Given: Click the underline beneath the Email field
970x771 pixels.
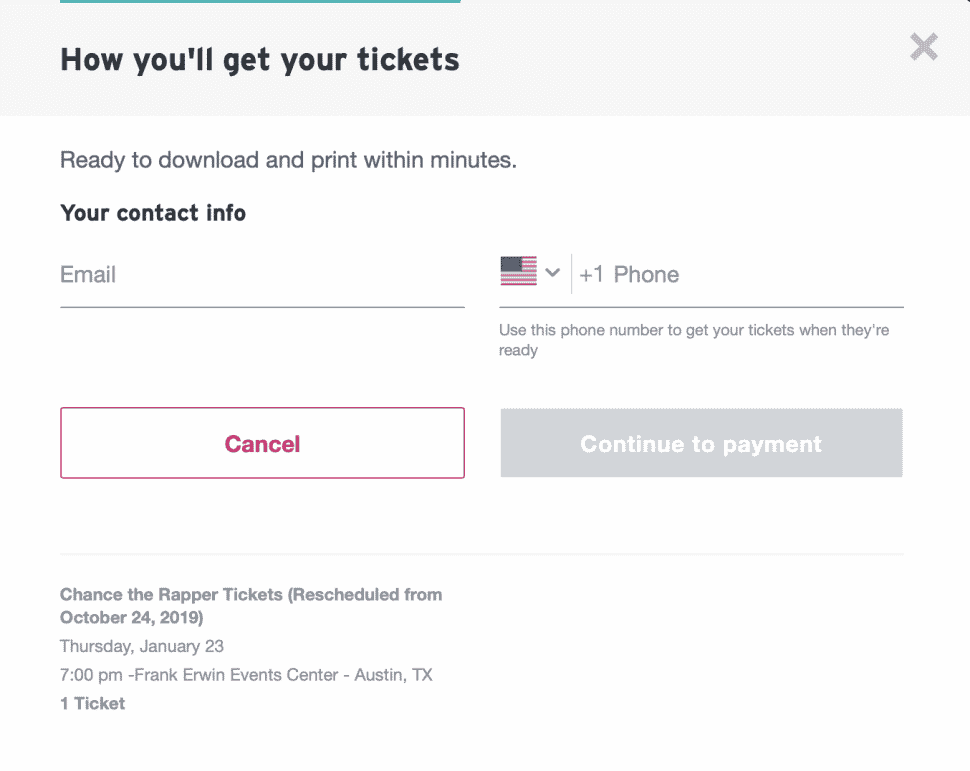Looking at the screenshot, I should click(x=262, y=307).
